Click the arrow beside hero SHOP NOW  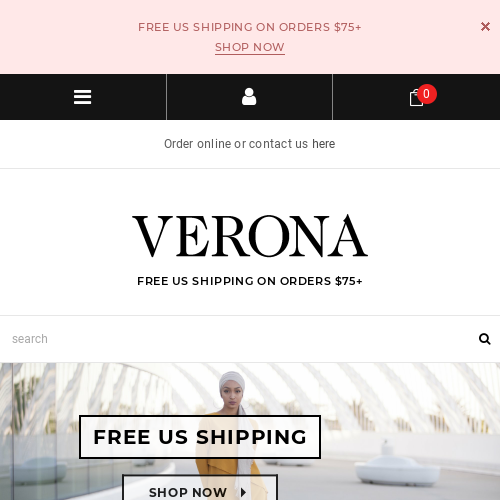(x=243, y=492)
